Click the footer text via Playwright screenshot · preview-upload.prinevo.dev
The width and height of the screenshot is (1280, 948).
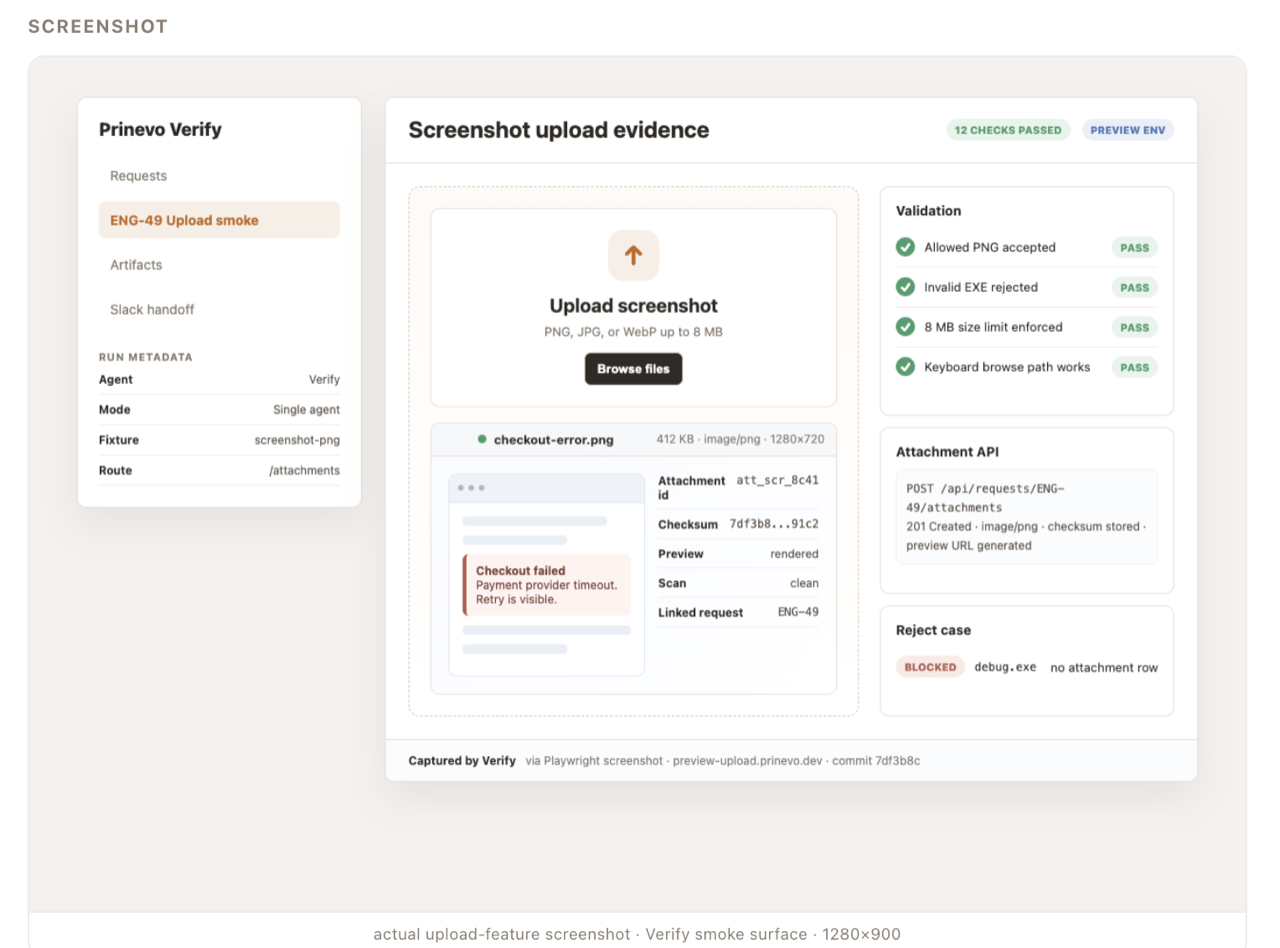674,761
